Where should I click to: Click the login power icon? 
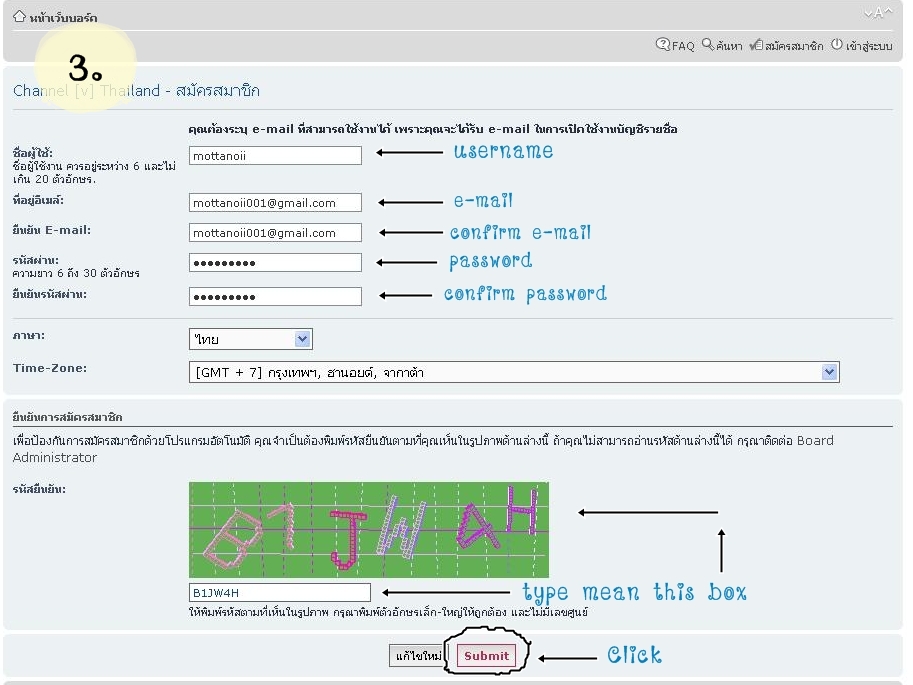[x=837, y=44]
